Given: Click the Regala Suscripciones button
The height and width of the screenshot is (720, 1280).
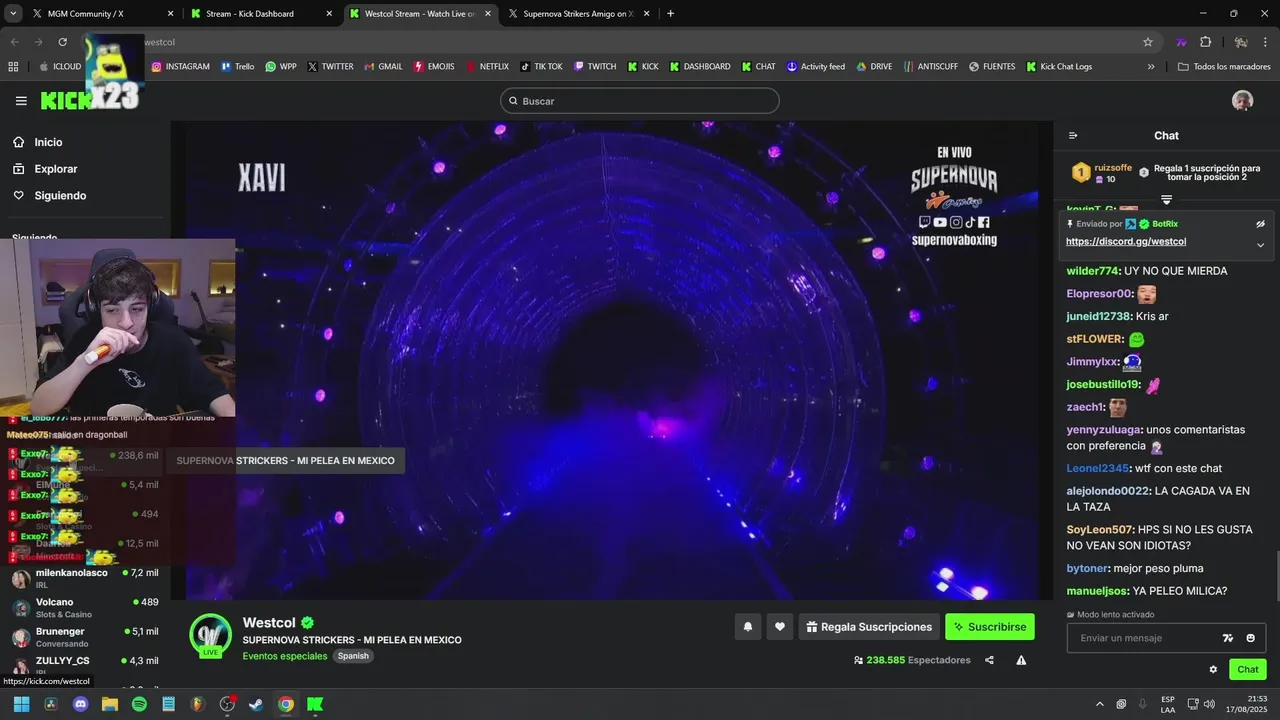Looking at the screenshot, I should [x=869, y=627].
